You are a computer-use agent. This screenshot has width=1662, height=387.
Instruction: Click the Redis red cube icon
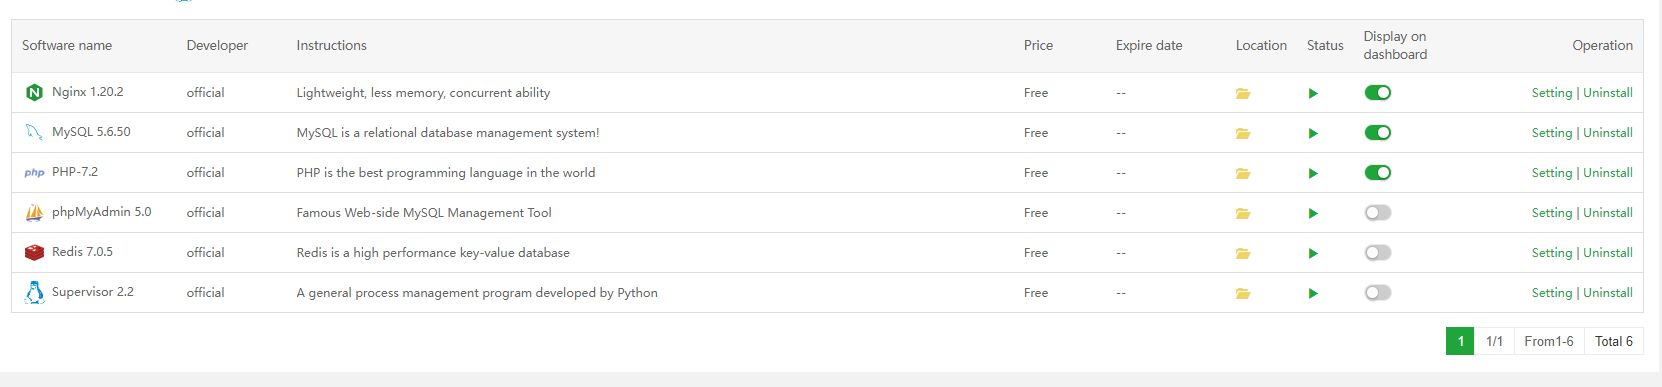coord(34,252)
